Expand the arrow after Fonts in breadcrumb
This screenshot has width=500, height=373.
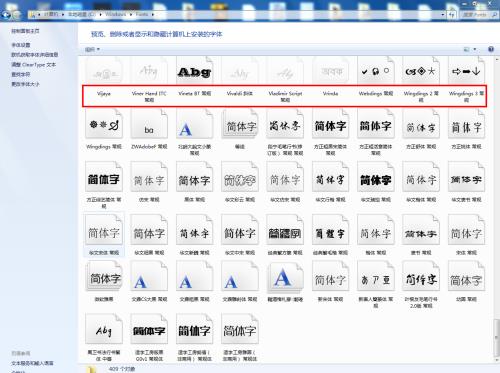153,14
